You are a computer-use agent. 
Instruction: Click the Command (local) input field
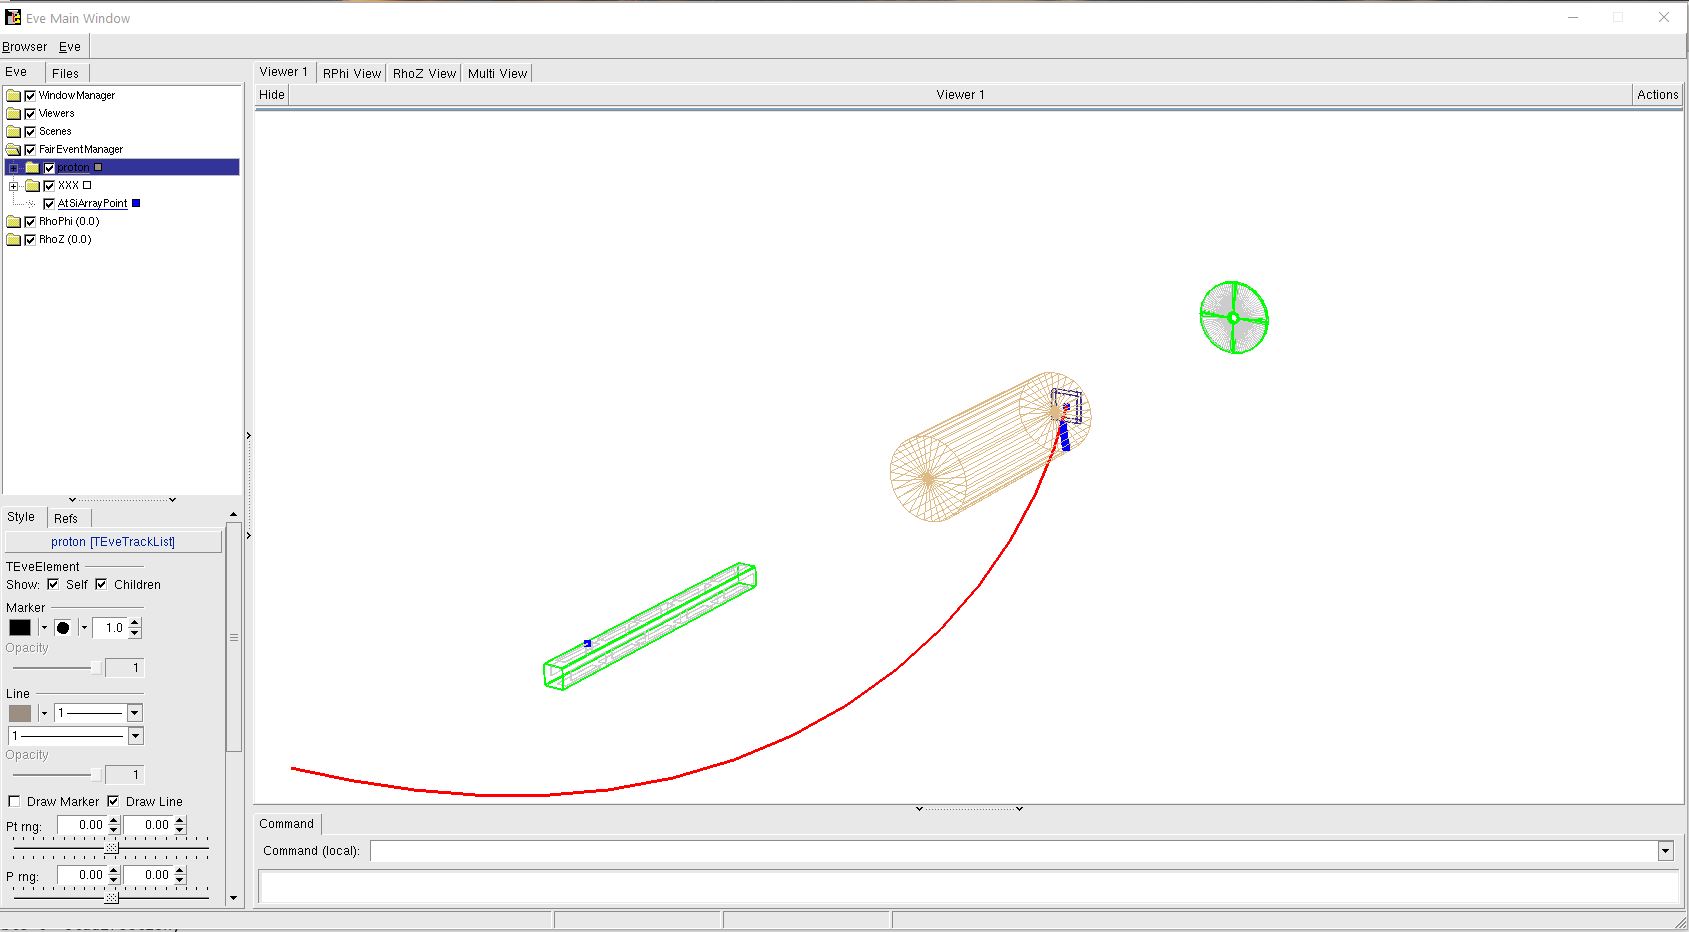tap(1012, 851)
